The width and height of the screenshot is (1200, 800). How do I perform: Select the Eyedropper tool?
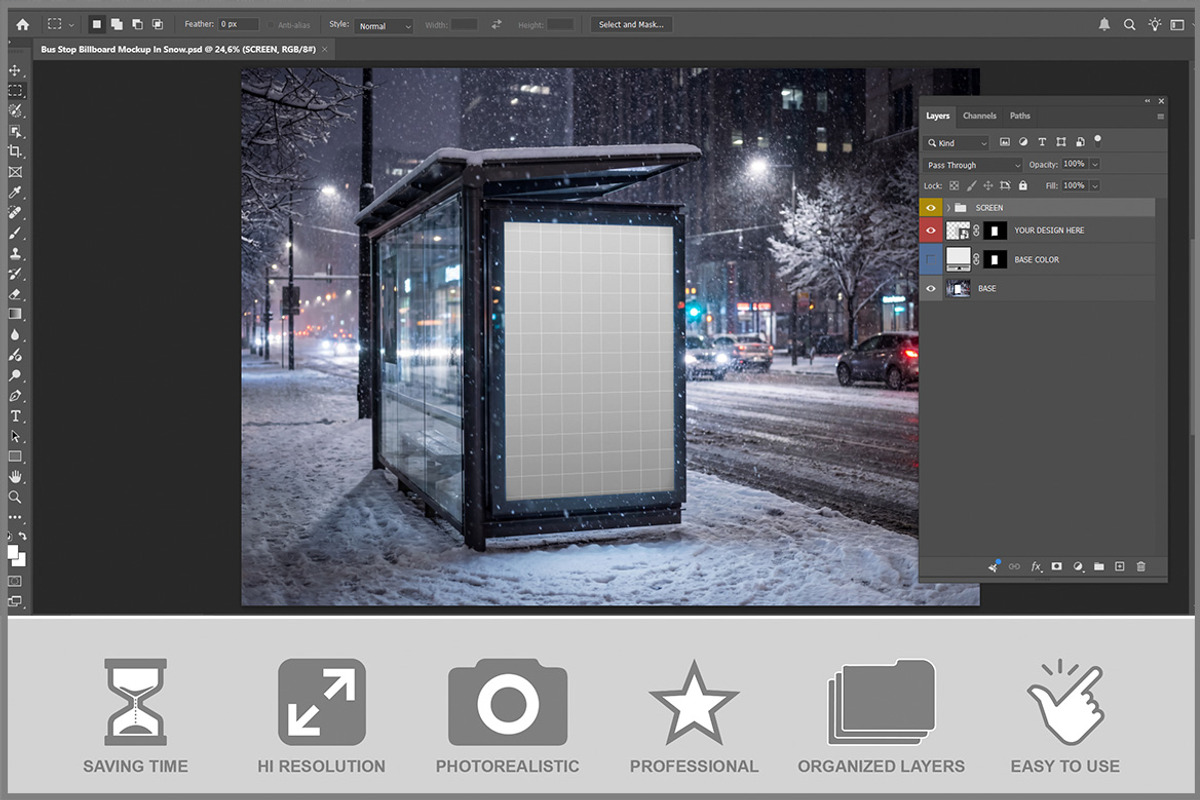click(x=15, y=192)
